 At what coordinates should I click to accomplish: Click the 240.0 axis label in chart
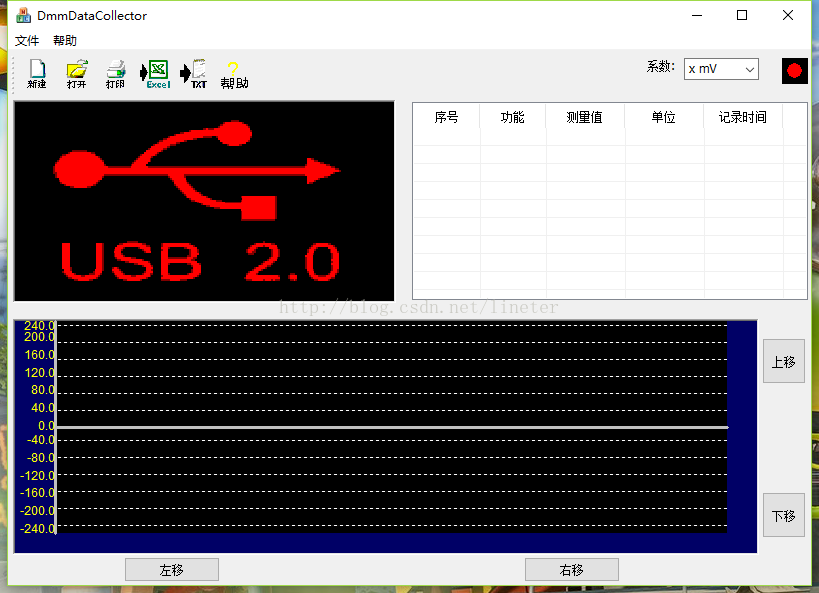click(x=39, y=325)
